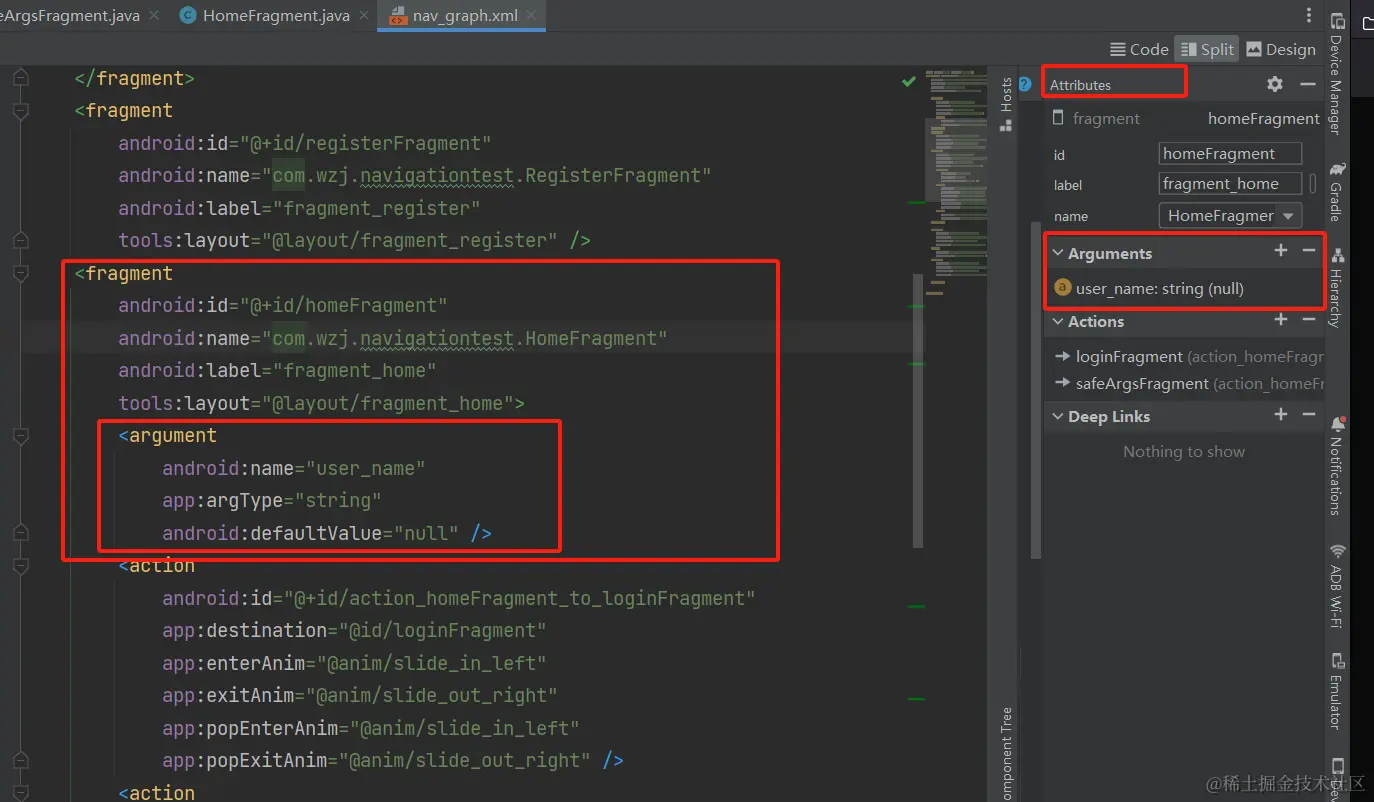
Task: Switch to the nav_graph.xml editor tab
Action: pos(460,16)
